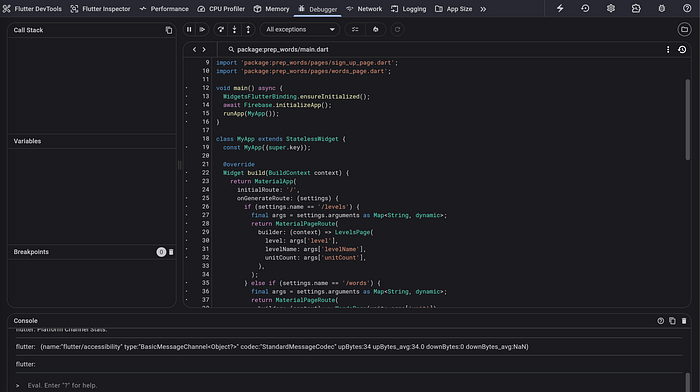Open the App Size tab
The width and height of the screenshot is (700, 392).
(x=454, y=9)
